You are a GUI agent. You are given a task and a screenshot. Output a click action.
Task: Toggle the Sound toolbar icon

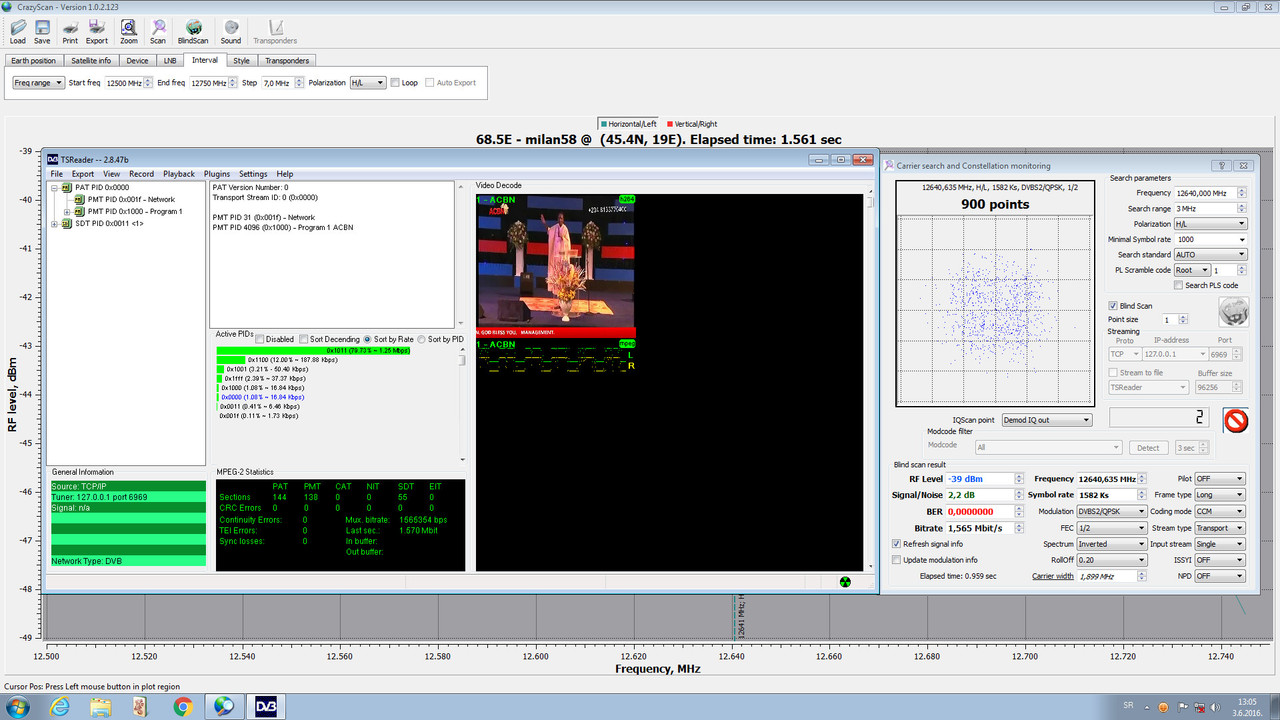(231, 31)
